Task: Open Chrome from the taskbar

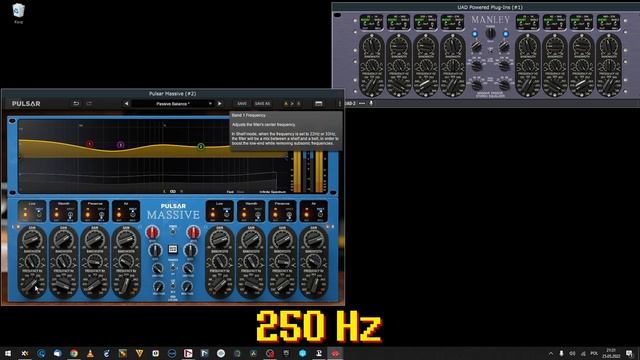Action: pos(73,353)
